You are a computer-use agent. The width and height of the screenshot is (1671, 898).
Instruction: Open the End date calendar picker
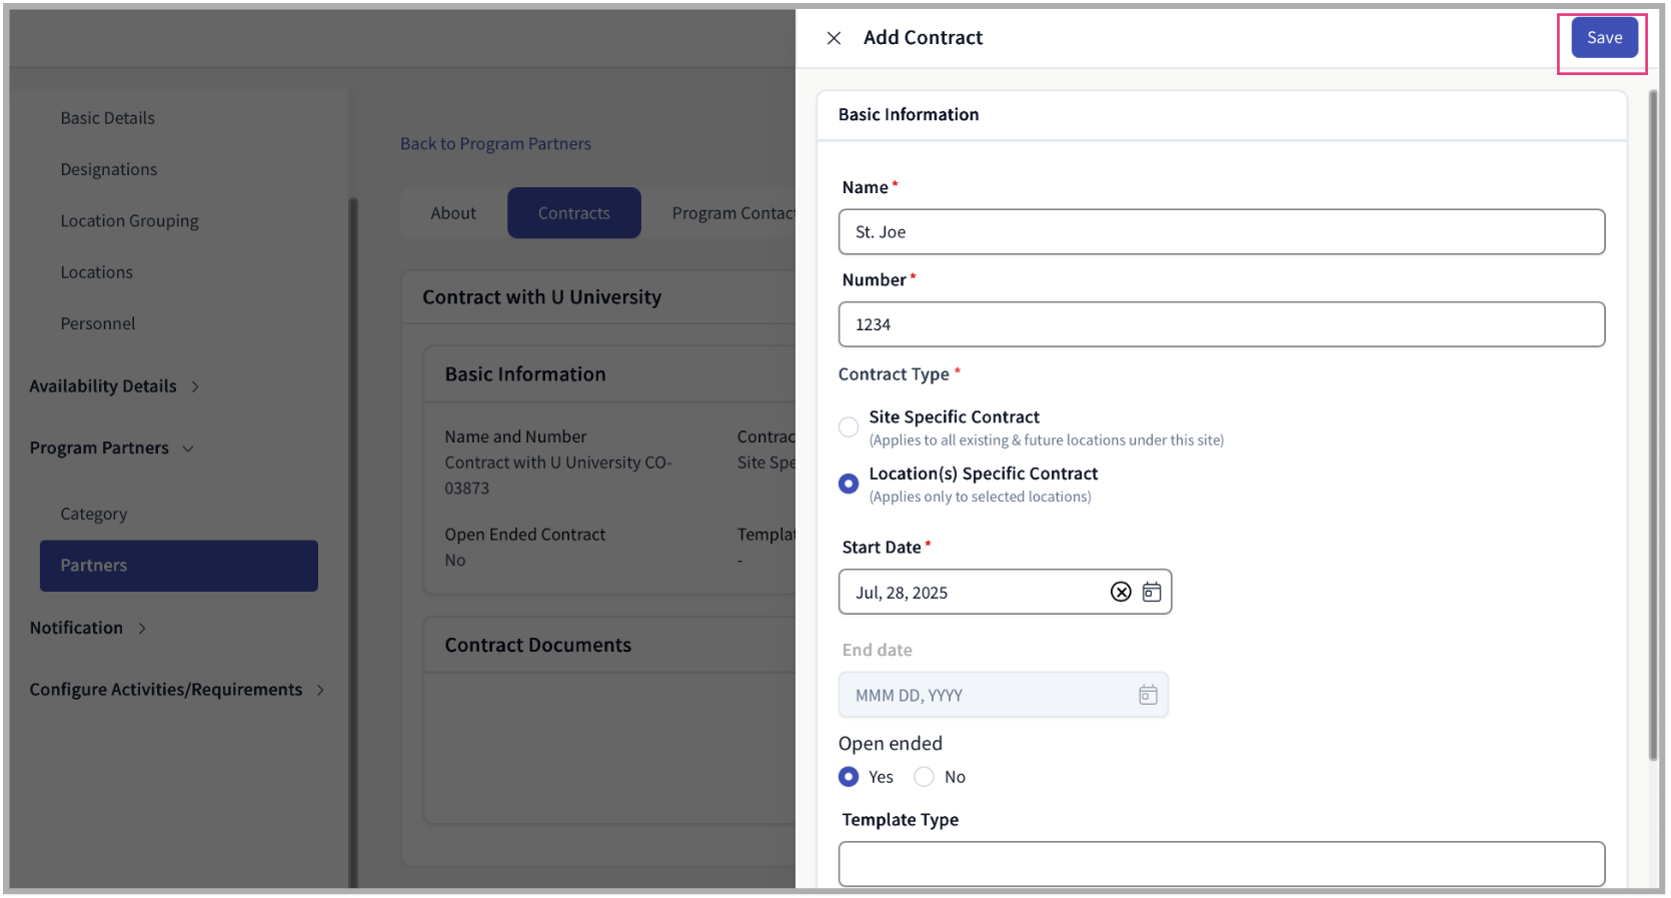coord(1147,695)
